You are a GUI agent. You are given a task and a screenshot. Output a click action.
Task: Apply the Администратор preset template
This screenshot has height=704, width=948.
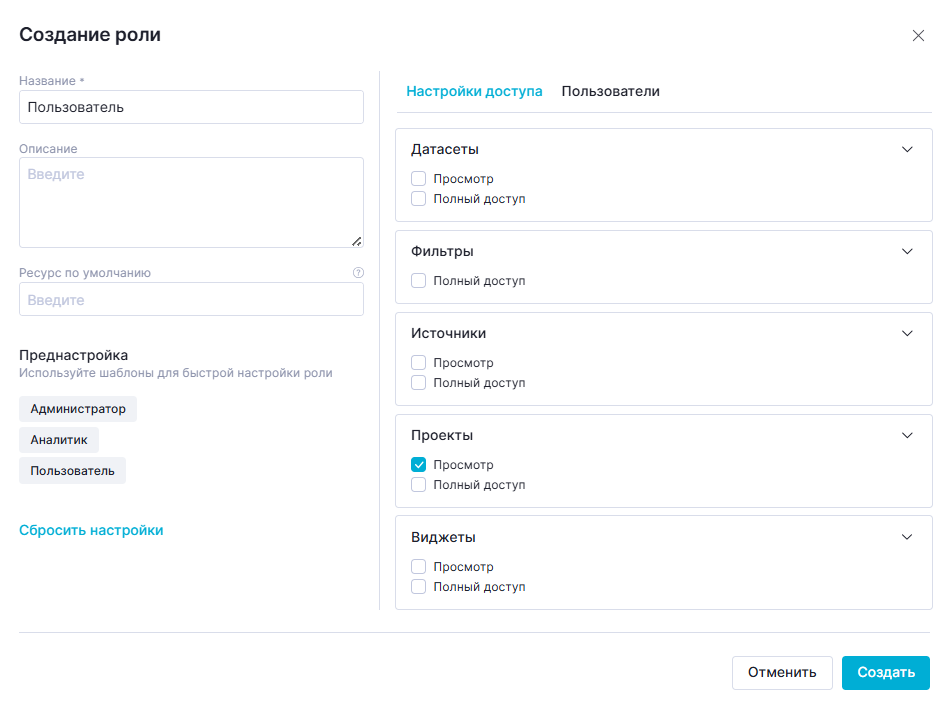tap(78, 409)
